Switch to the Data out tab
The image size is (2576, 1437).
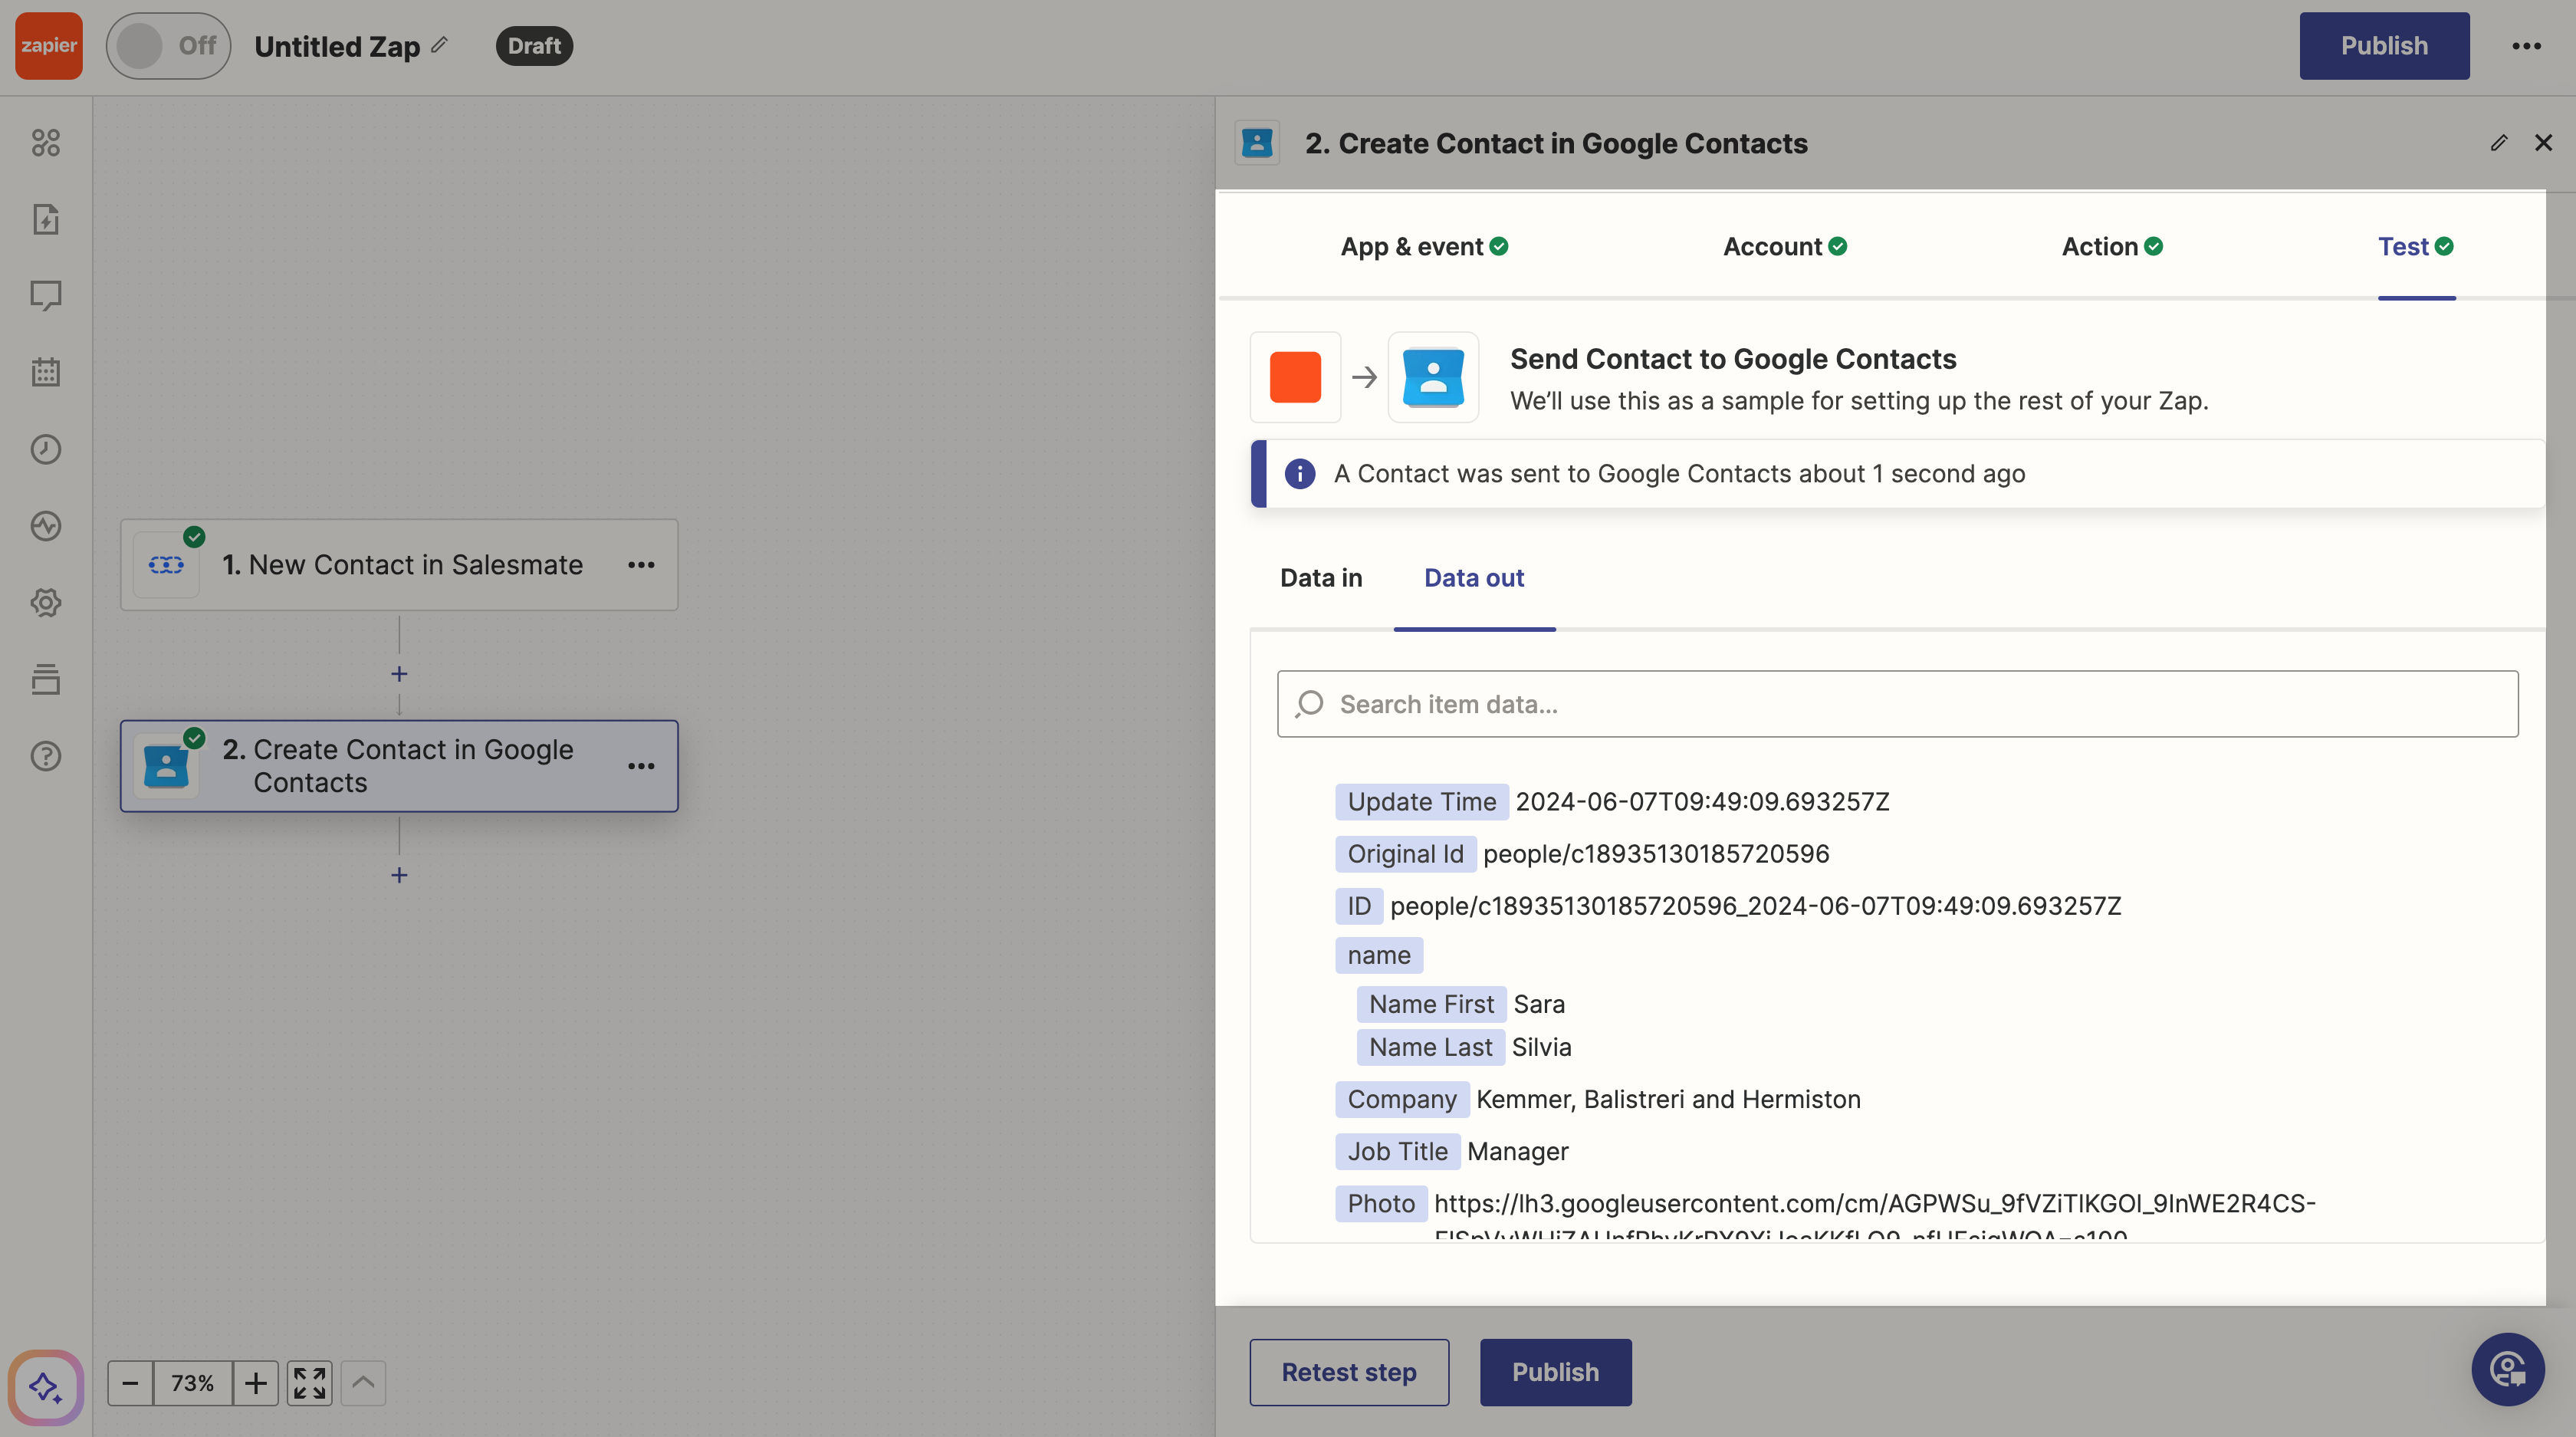click(x=1474, y=578)
